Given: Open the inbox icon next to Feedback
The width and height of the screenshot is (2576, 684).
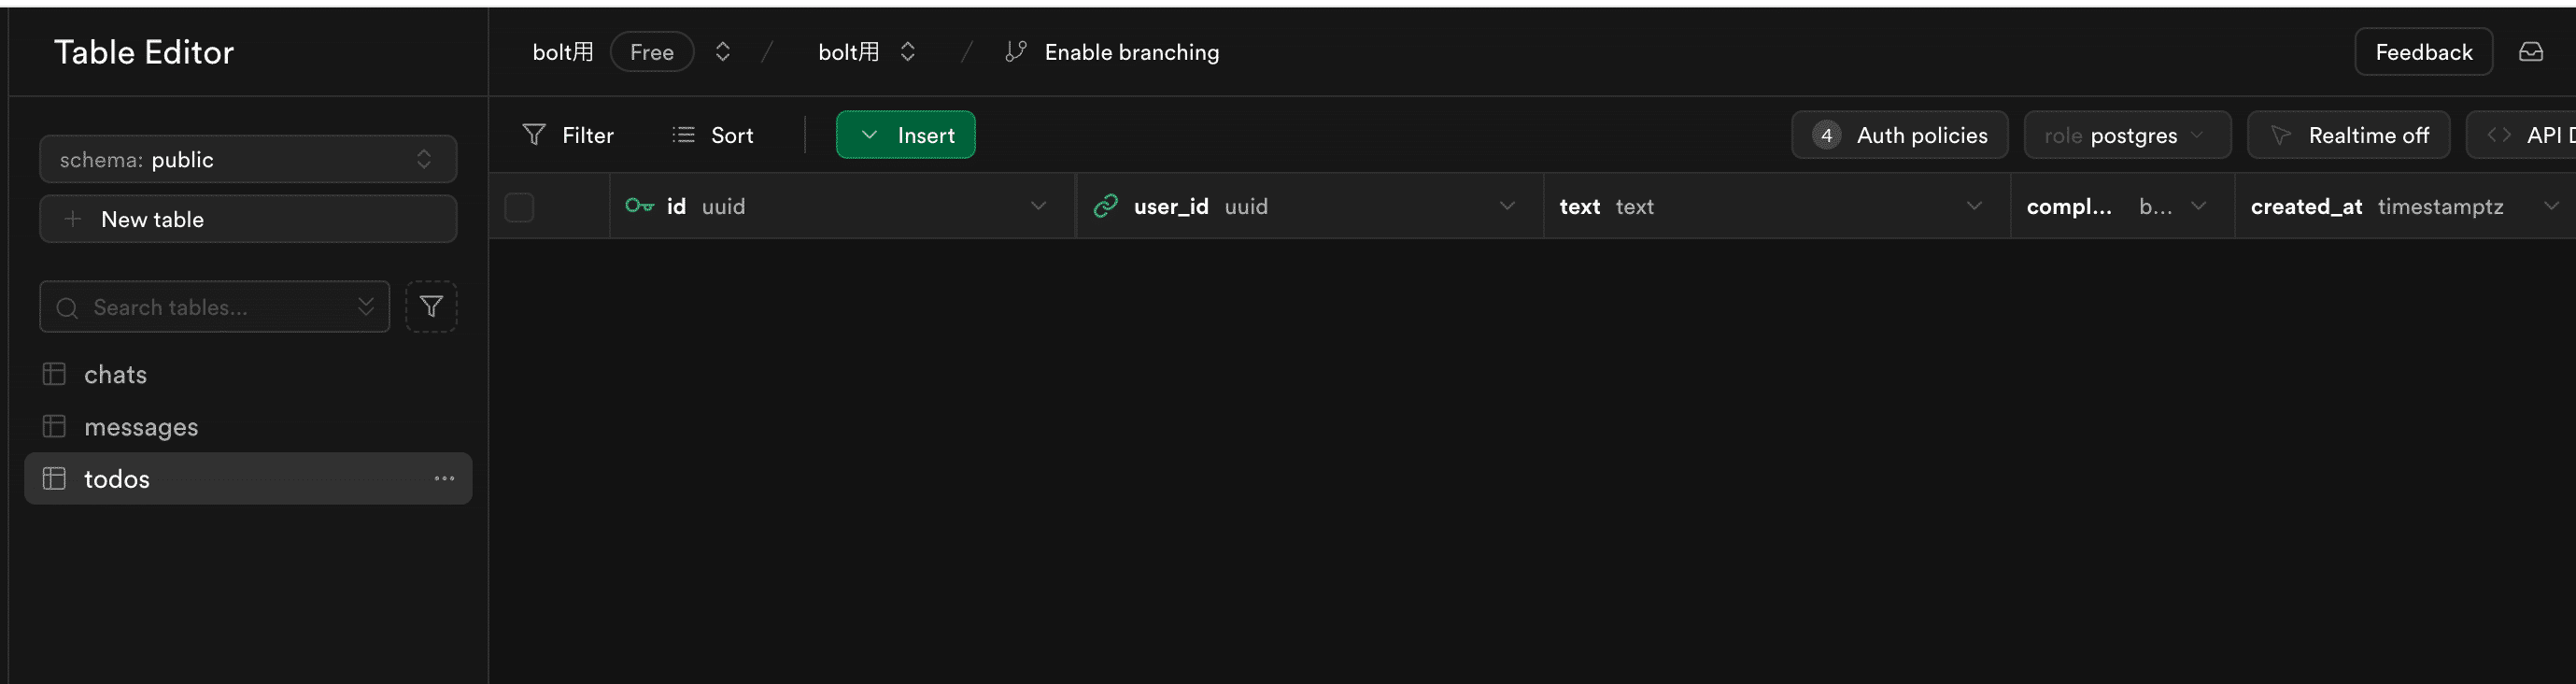Looking at the screenshot, I should coord(2530,52).
